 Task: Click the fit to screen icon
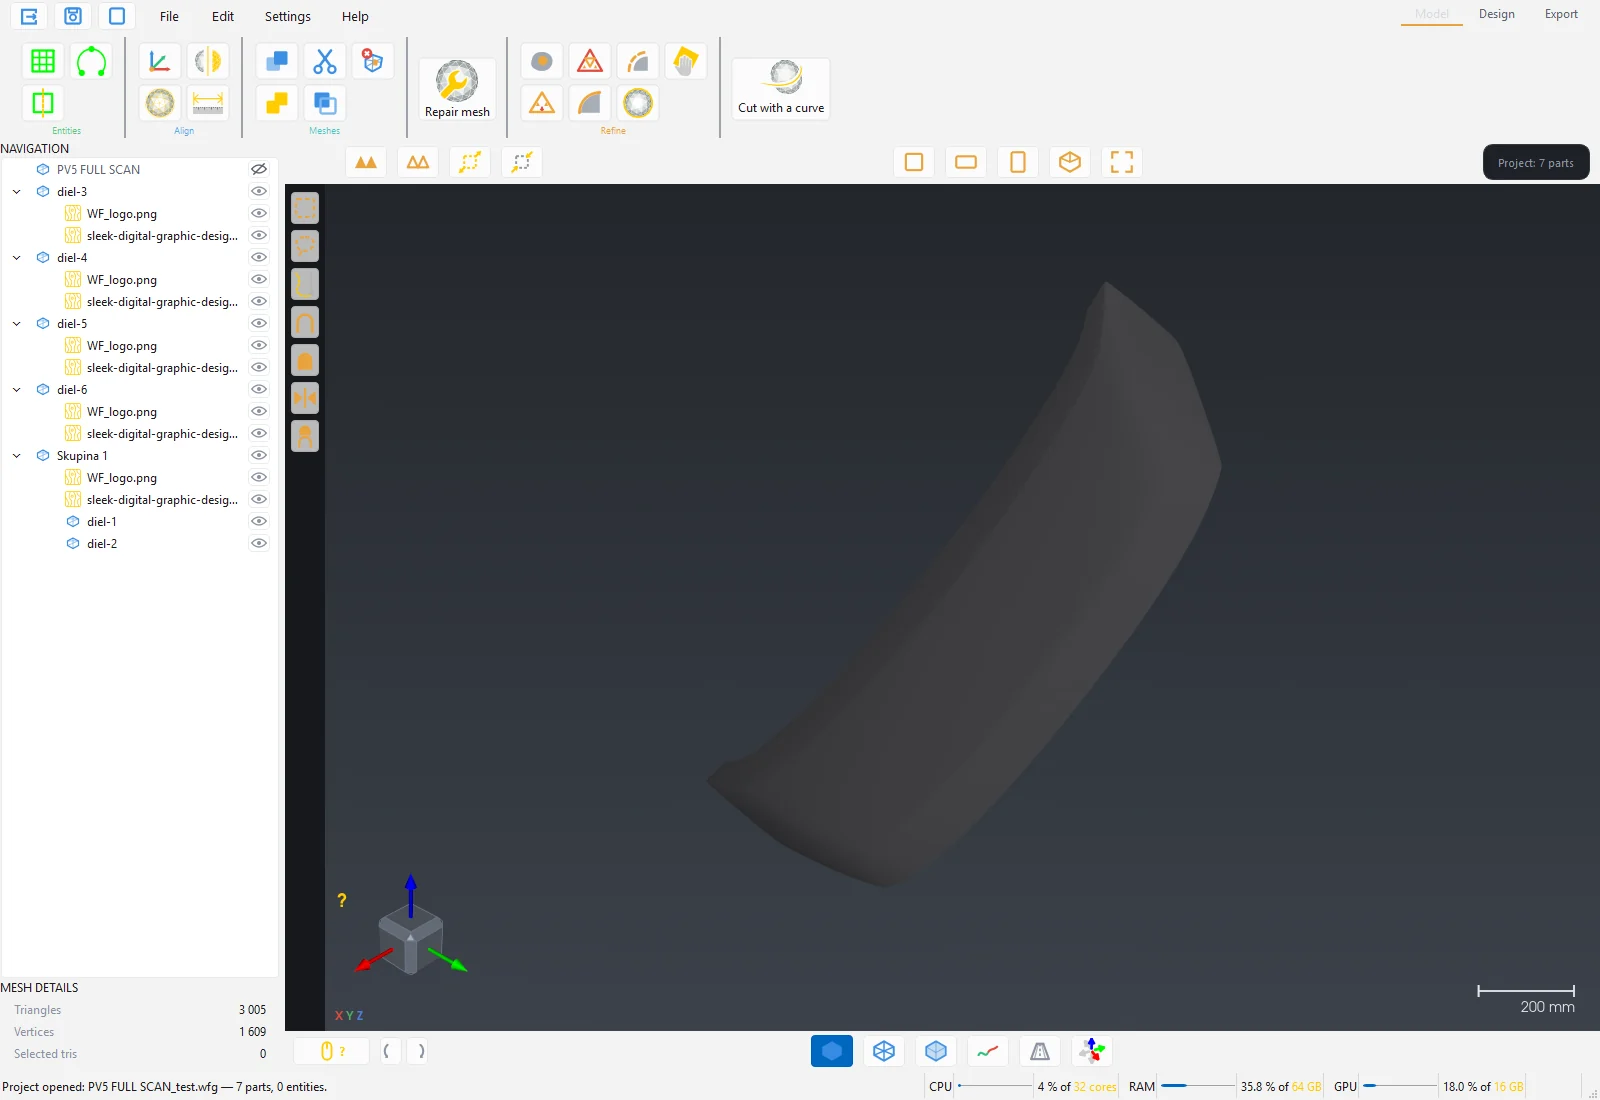pyautogui.click(x=1122, y=162)
